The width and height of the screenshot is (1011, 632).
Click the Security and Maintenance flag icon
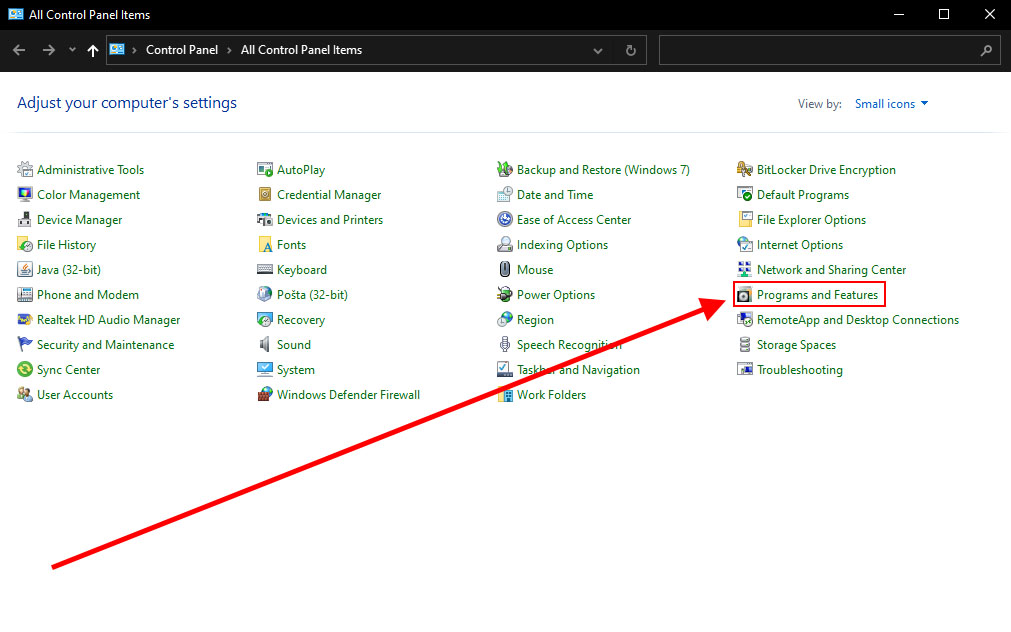click(25, 345)
